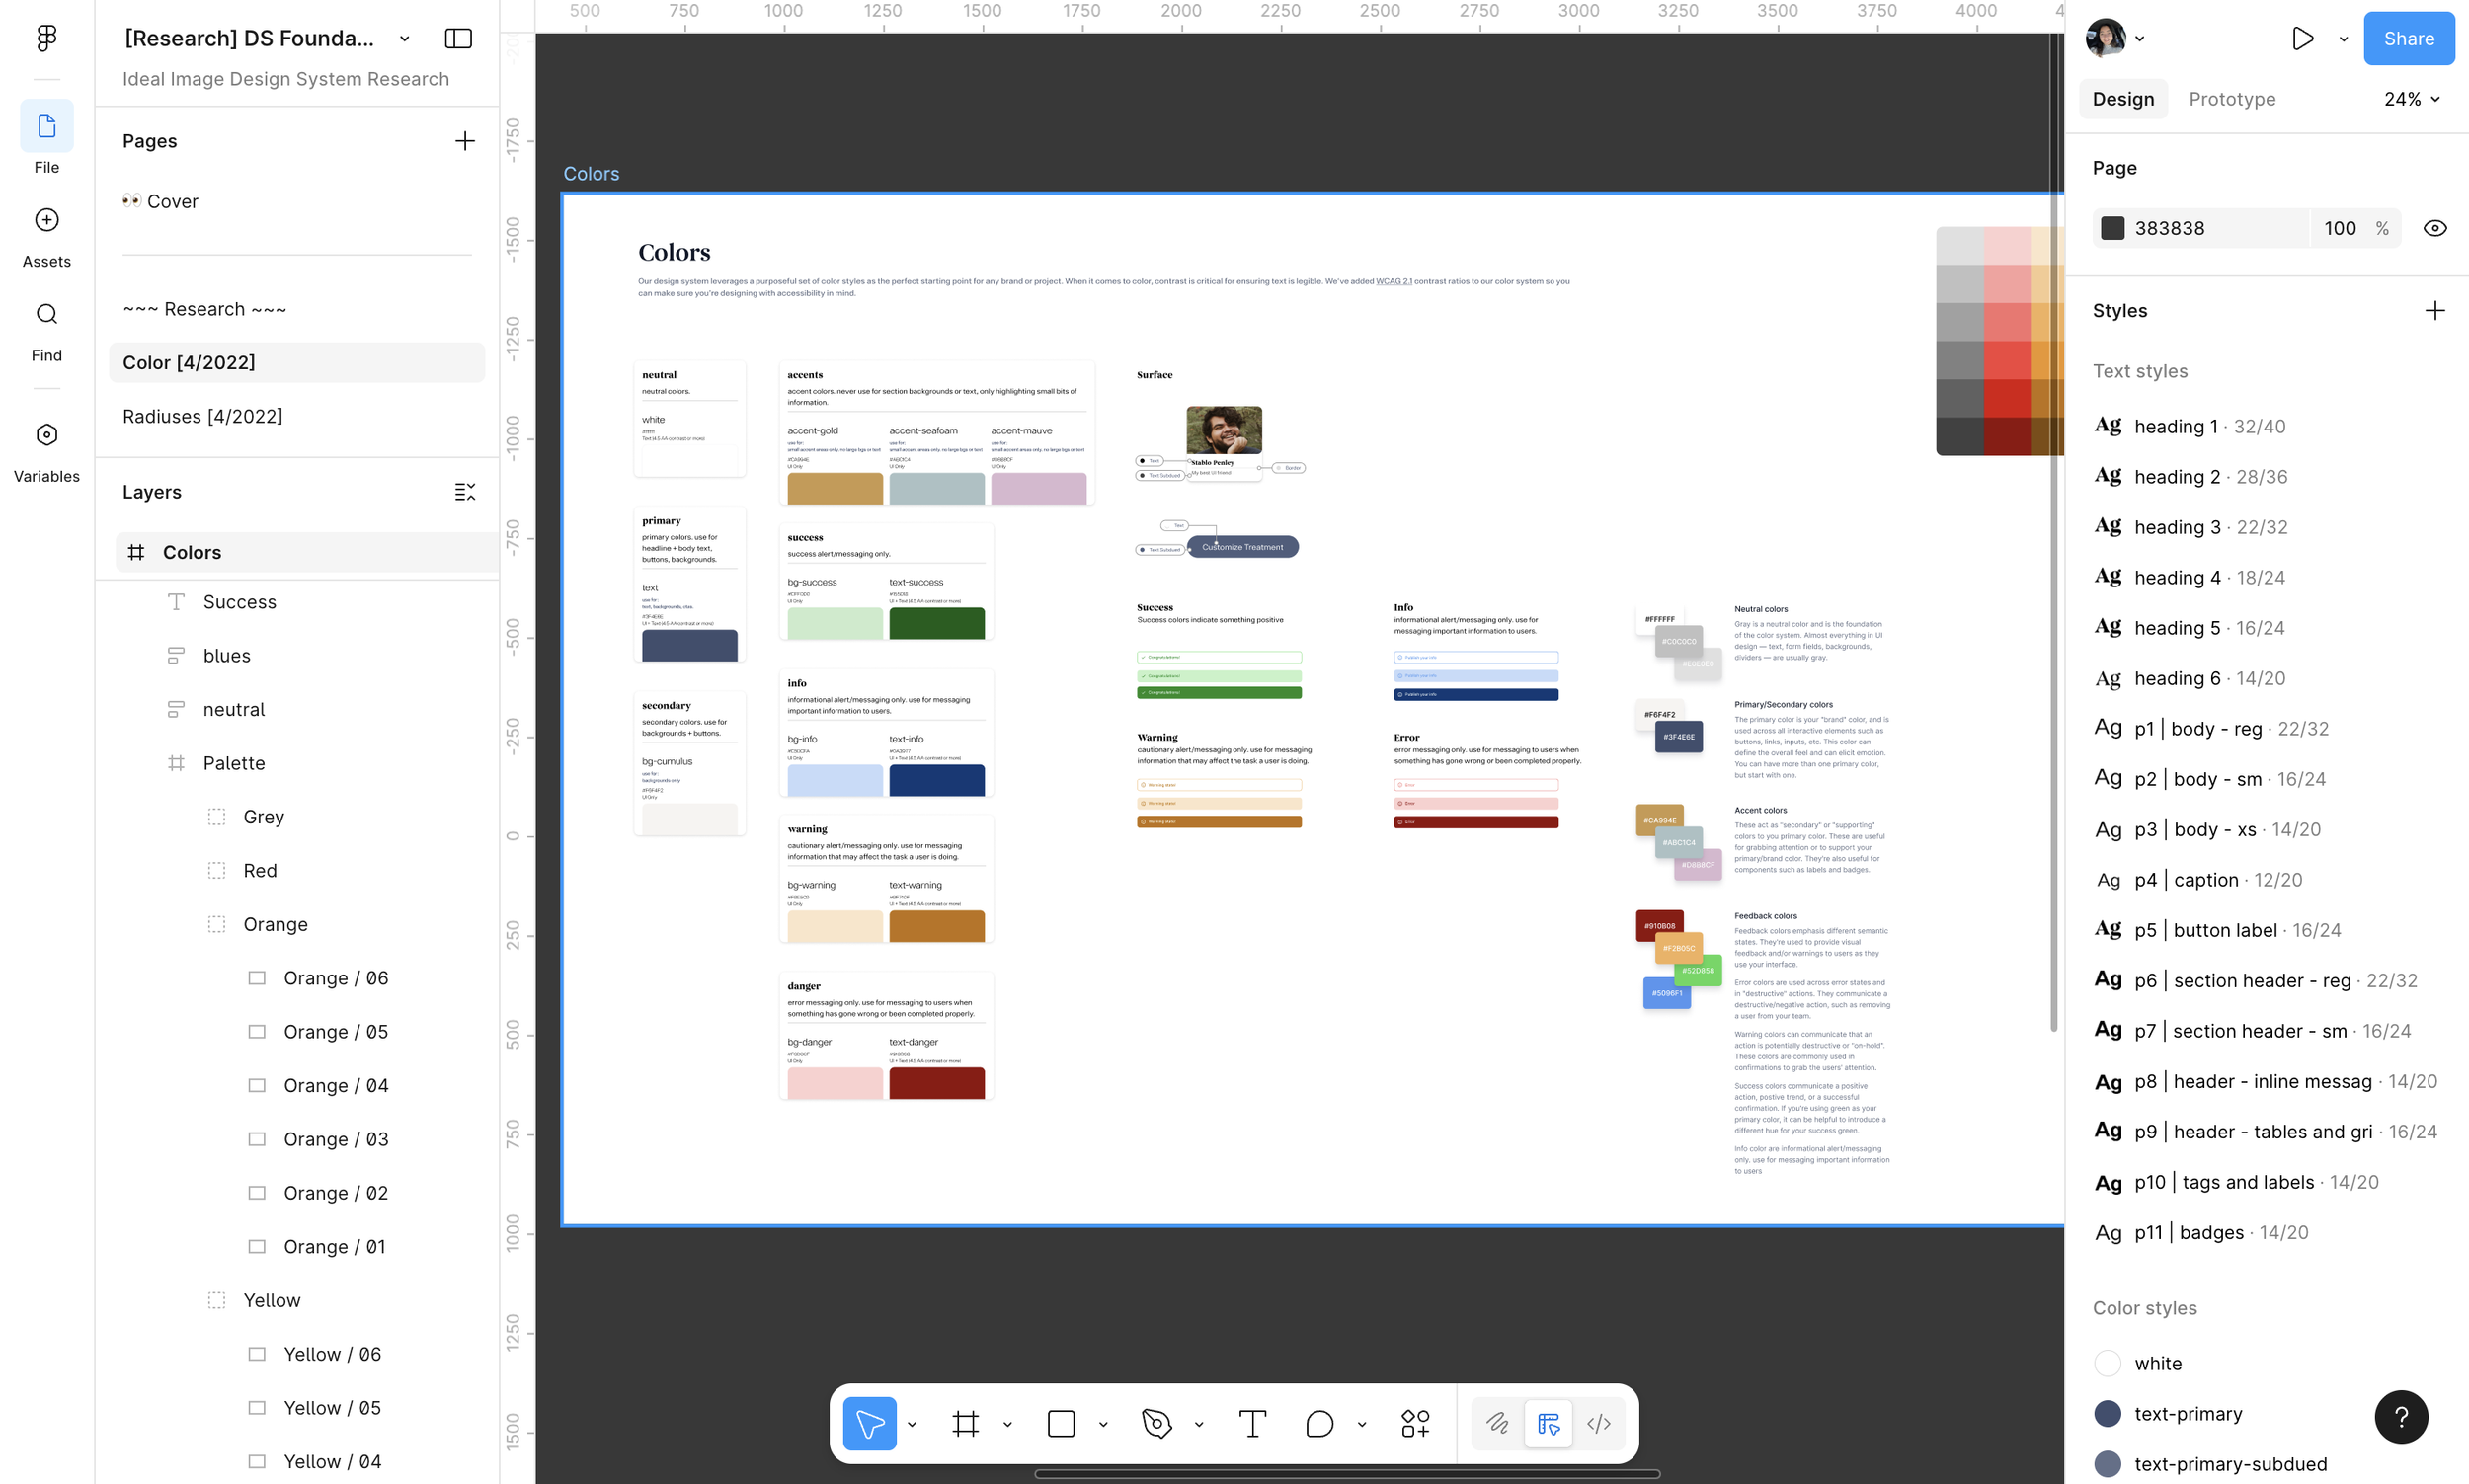
Task: Open the Radiuses [4/2022] page
Action: pyautogui.click(x=202, y=416)
